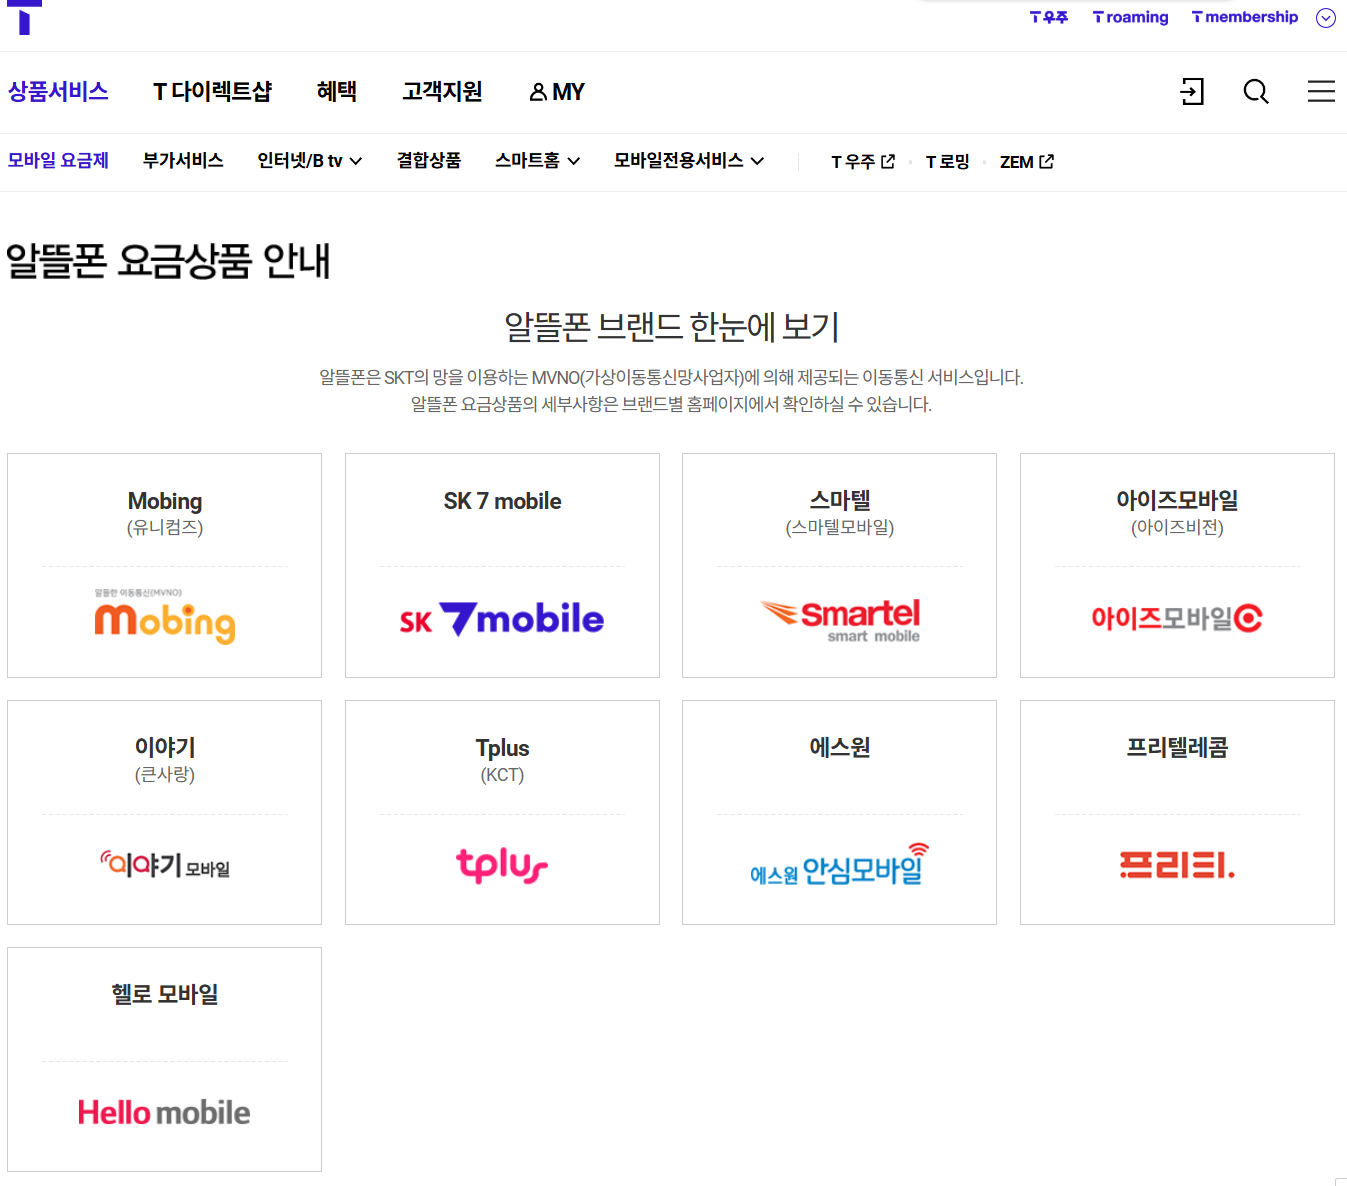The height and width of the screenshot is (1186, 1347).
Task: Click the 알뜰폰 브랜드 한눈에 보기 heading
Action: point(671,327)
